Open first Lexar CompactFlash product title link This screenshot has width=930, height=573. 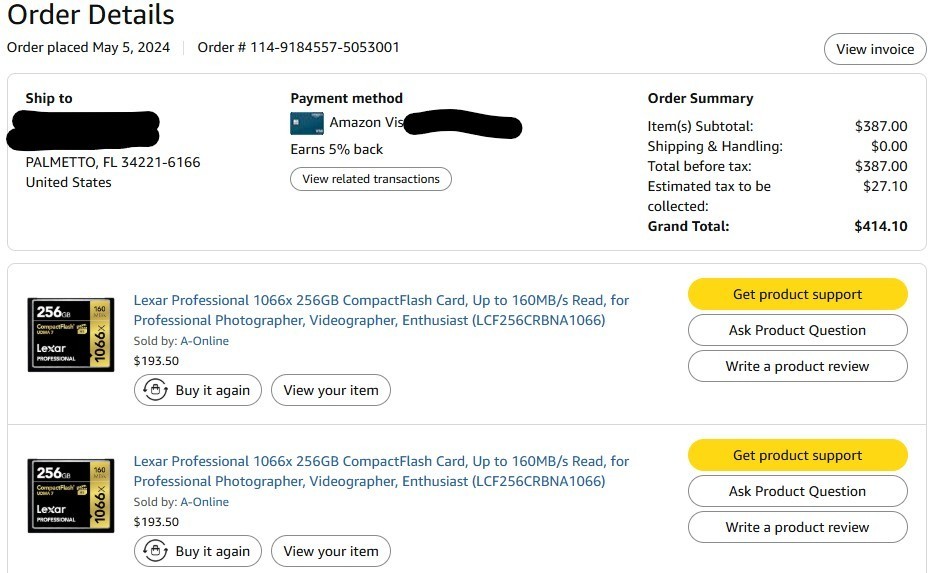tap(381, 310)
